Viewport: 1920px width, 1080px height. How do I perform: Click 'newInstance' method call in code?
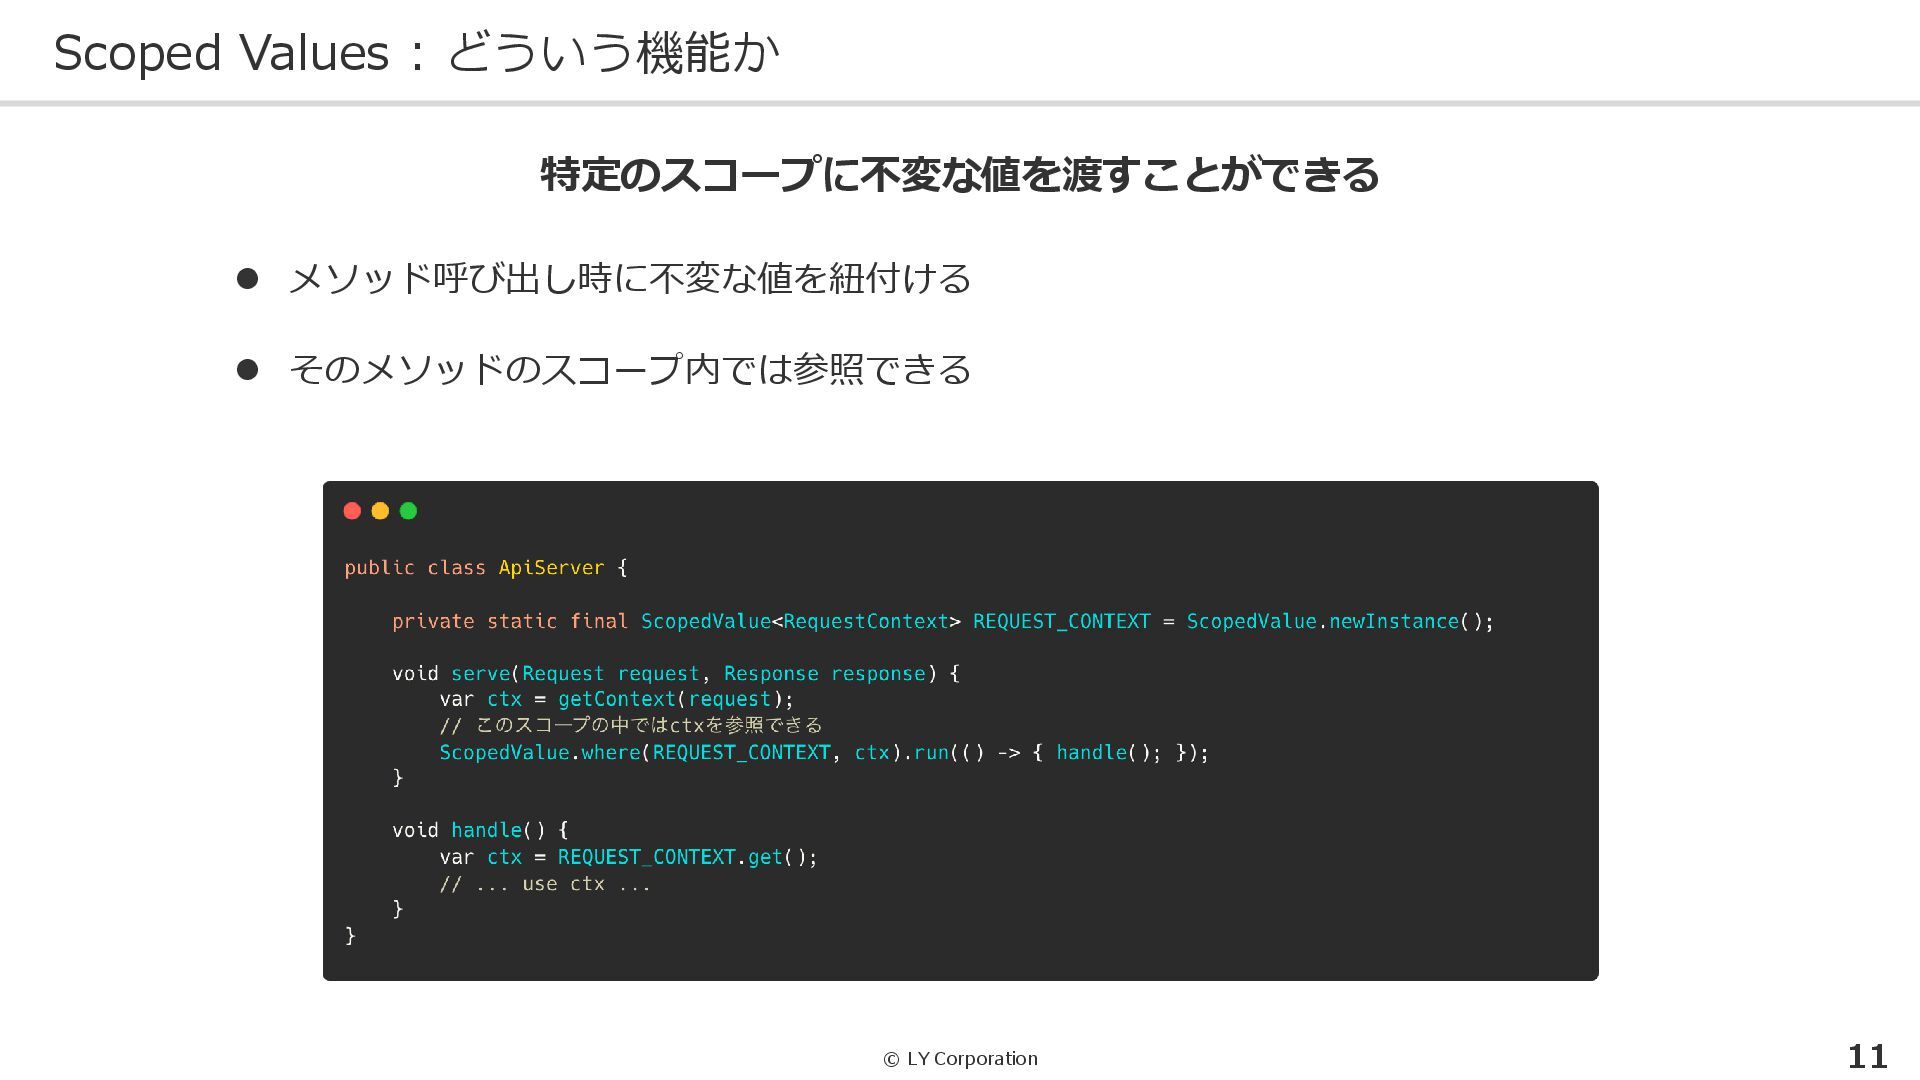point(1393,622)
